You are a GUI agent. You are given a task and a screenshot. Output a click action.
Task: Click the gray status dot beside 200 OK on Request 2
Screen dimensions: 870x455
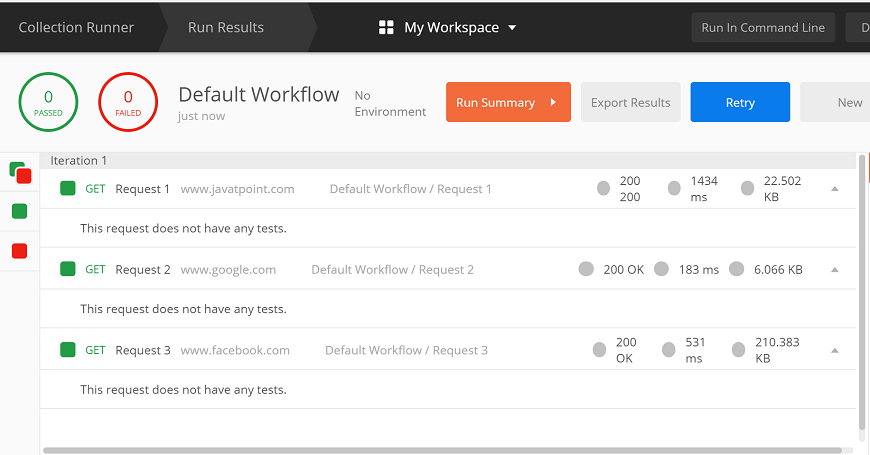click(x=586, y=269)
